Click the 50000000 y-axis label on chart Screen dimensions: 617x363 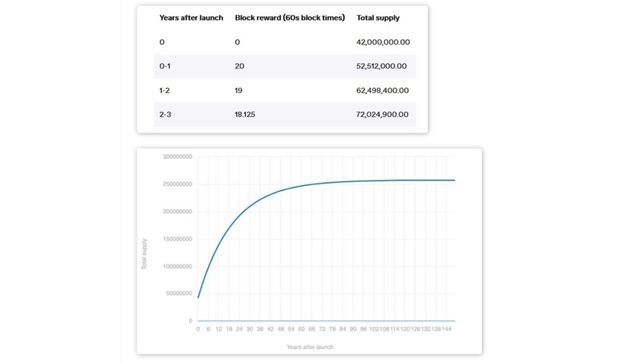(x=179, y=293)
